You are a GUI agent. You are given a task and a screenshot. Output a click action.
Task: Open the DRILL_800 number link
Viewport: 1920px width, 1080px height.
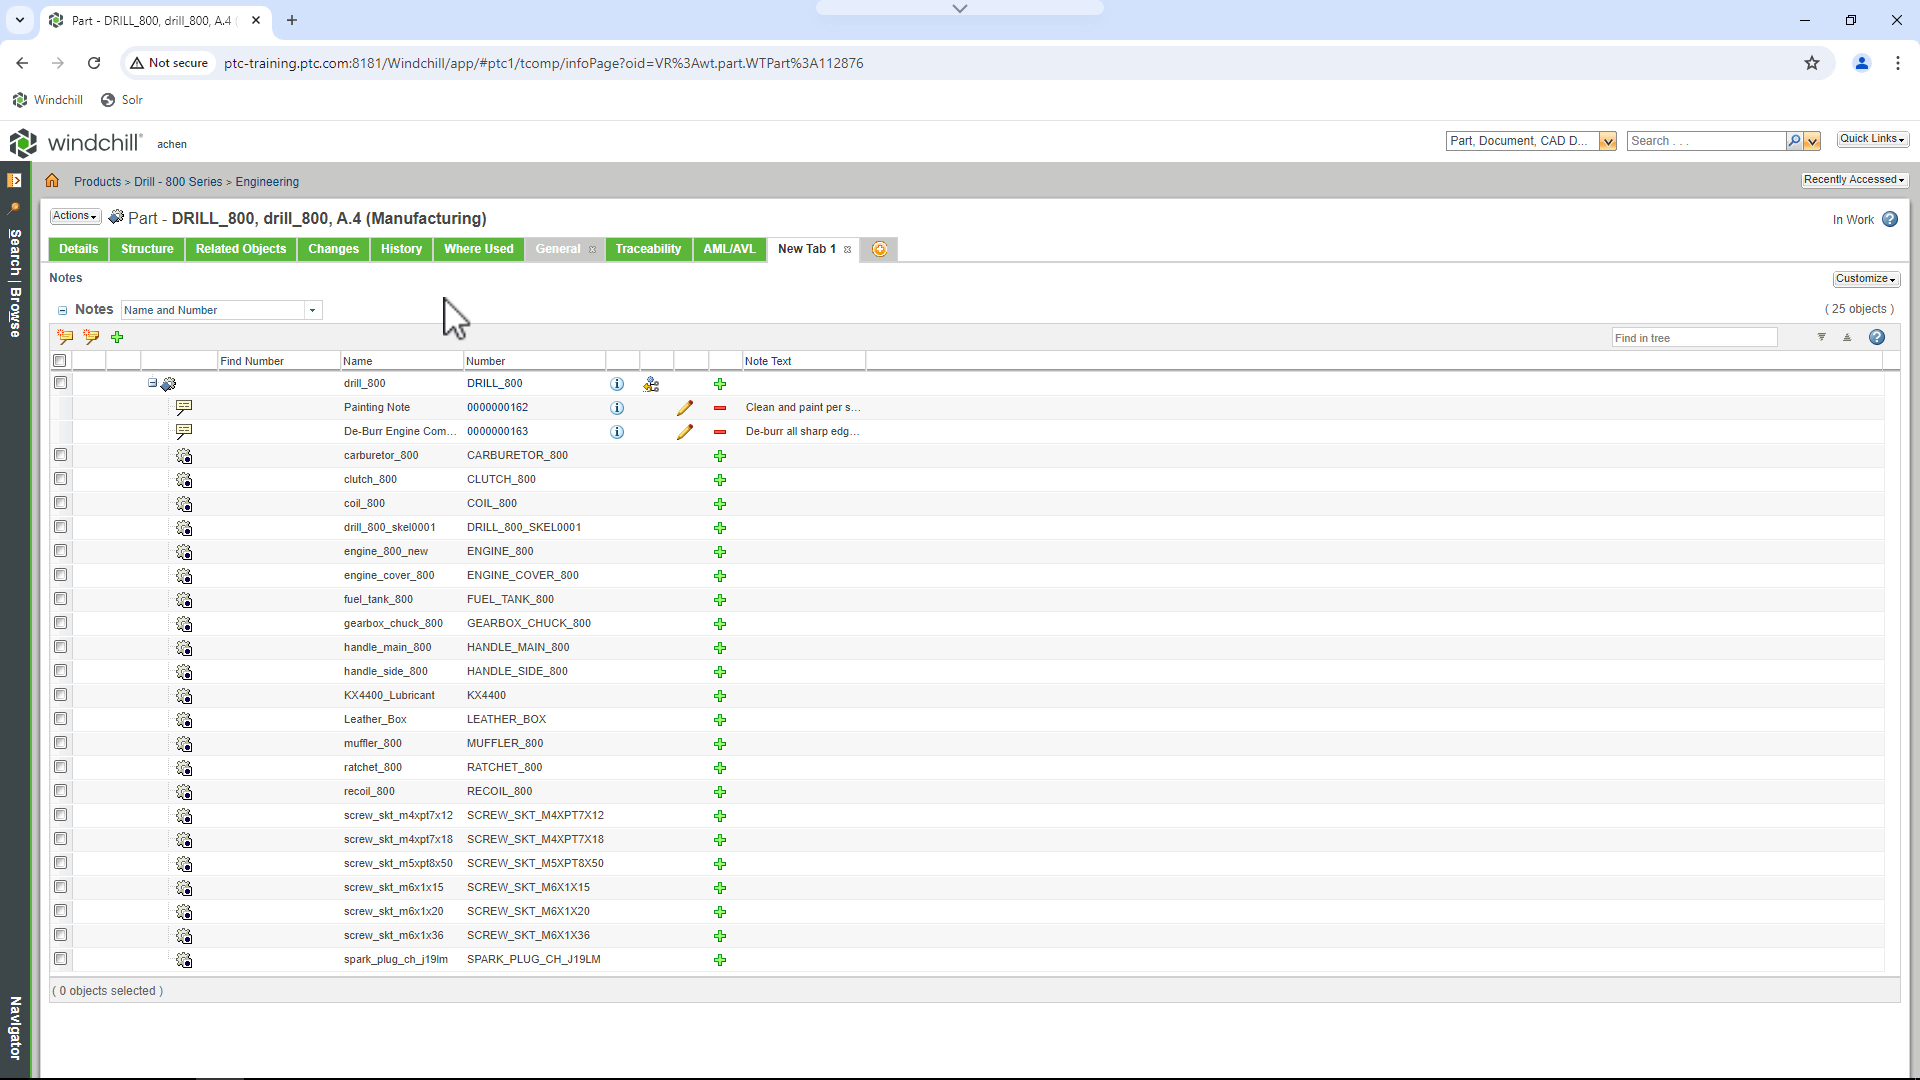click(495, 384)
